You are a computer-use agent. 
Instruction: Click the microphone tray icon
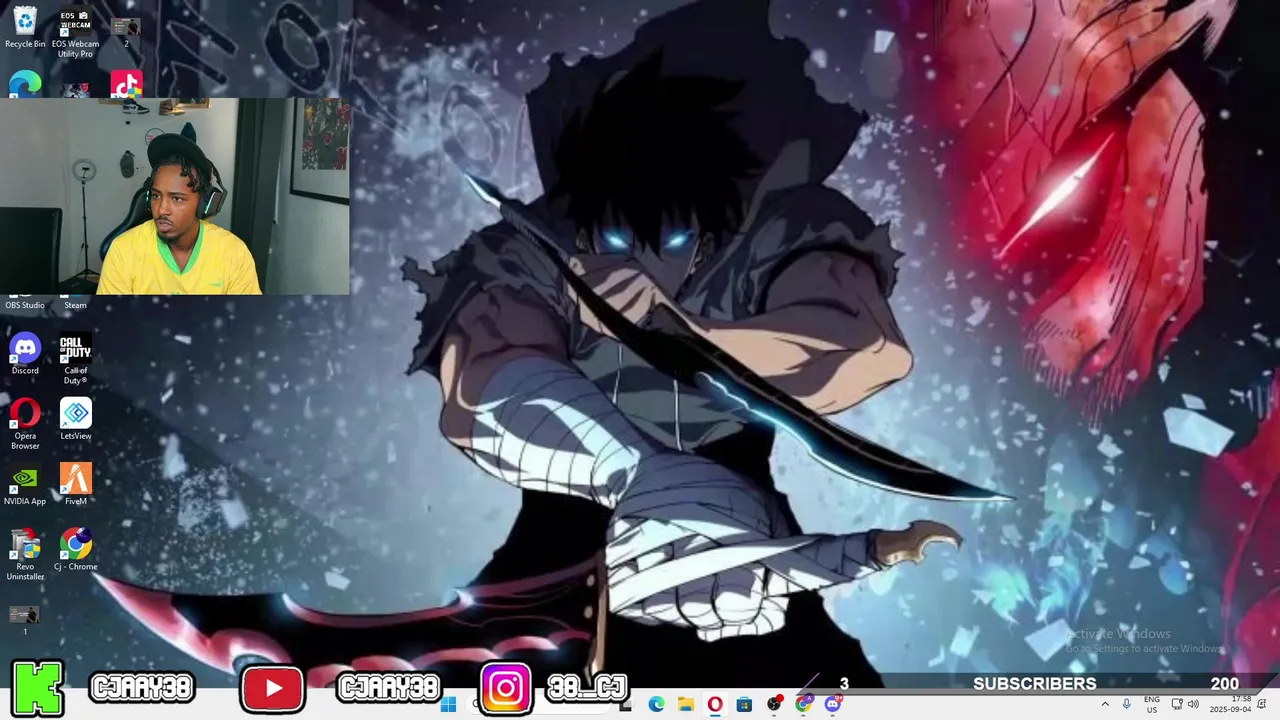click(x=1127, y=704)
